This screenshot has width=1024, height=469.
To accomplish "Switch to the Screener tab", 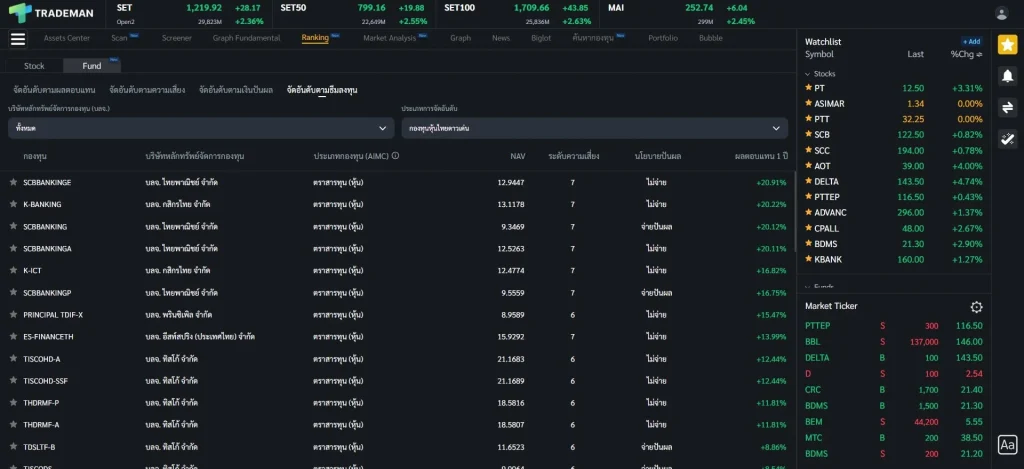I will click(176, 38).
